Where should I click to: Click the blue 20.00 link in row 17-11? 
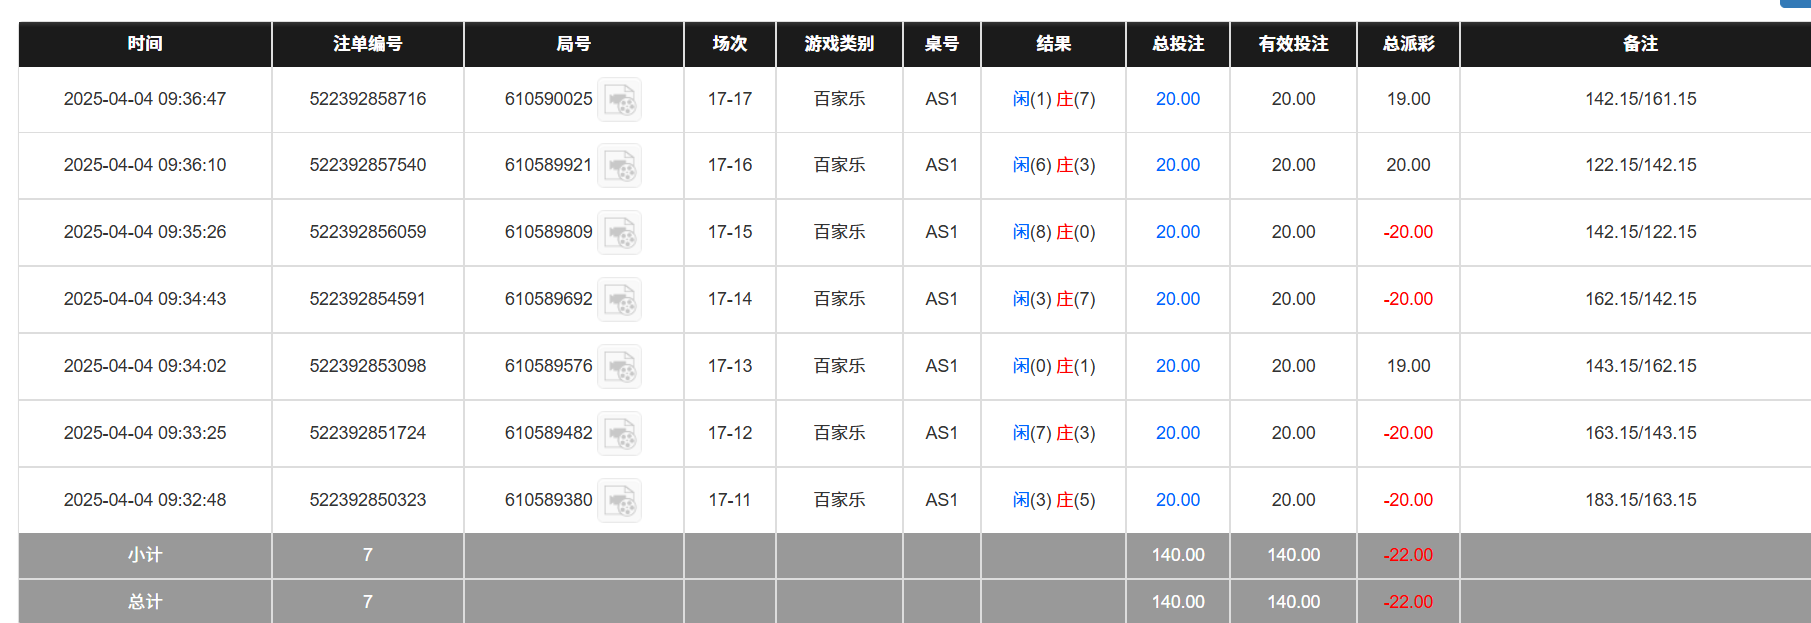pyautogui.click(x=1177, y=500)
